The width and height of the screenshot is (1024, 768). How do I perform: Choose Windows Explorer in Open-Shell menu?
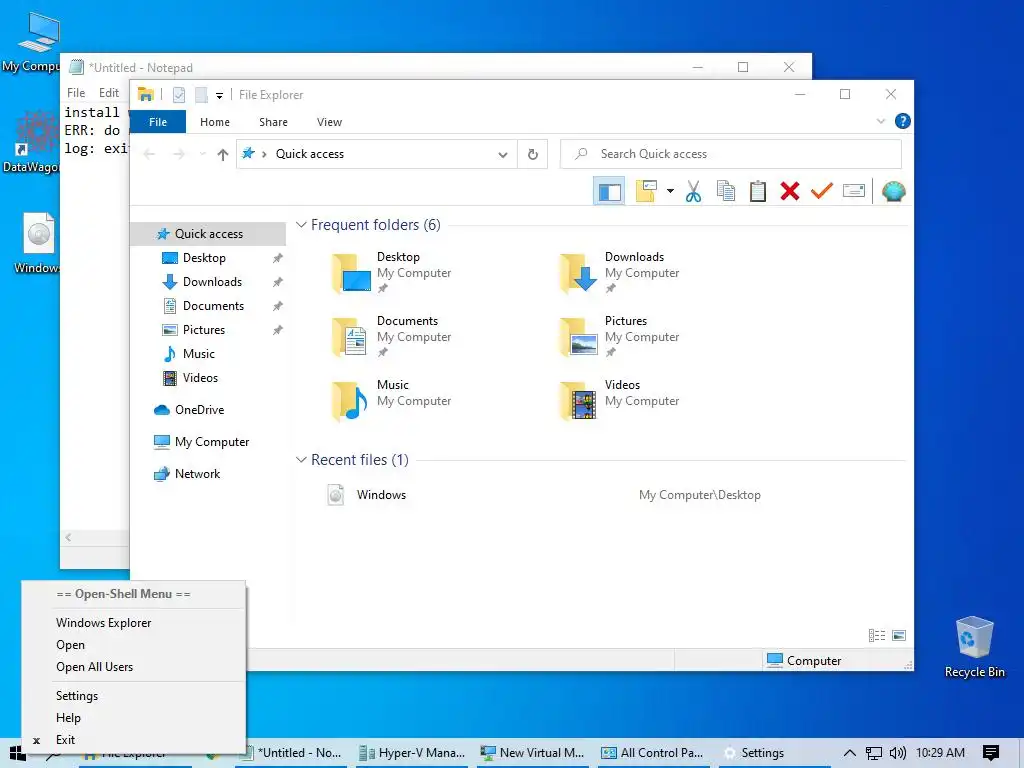click(x=103, y=623)
